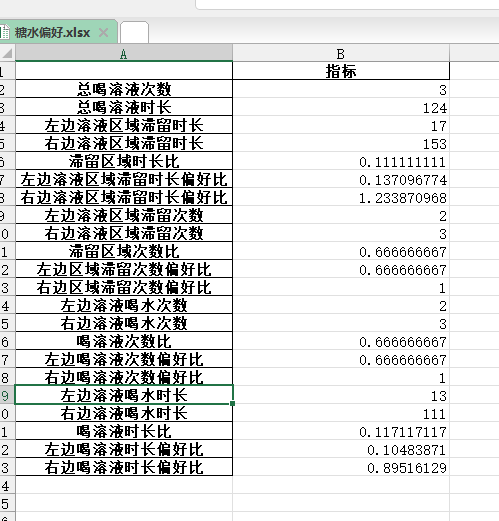Select the row header left of 总喝溶液次数
Screen dimensions: 499x521
(7, 89)
